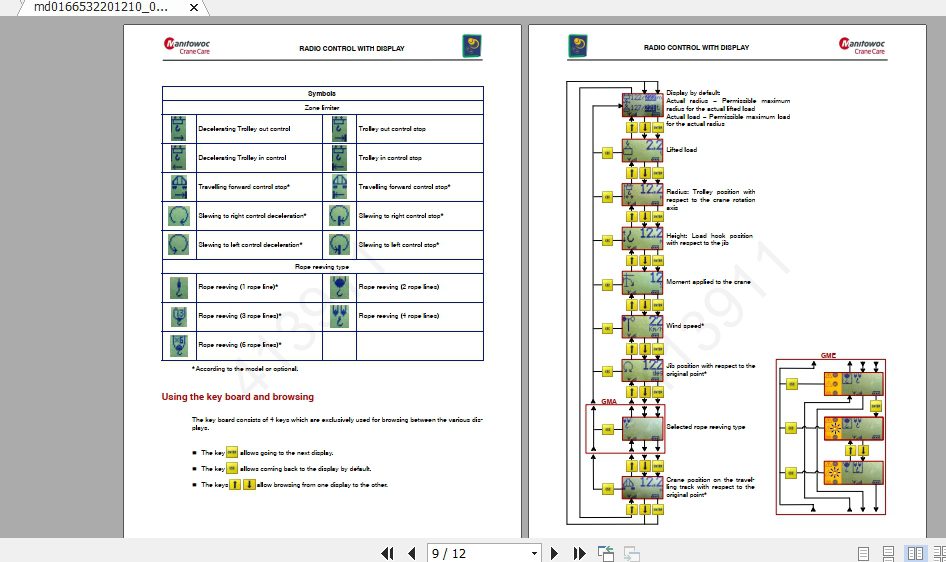946x562 pixels.
Task: Click the Manitowoc Crane Care logo on right page
Action: point(862,46)
